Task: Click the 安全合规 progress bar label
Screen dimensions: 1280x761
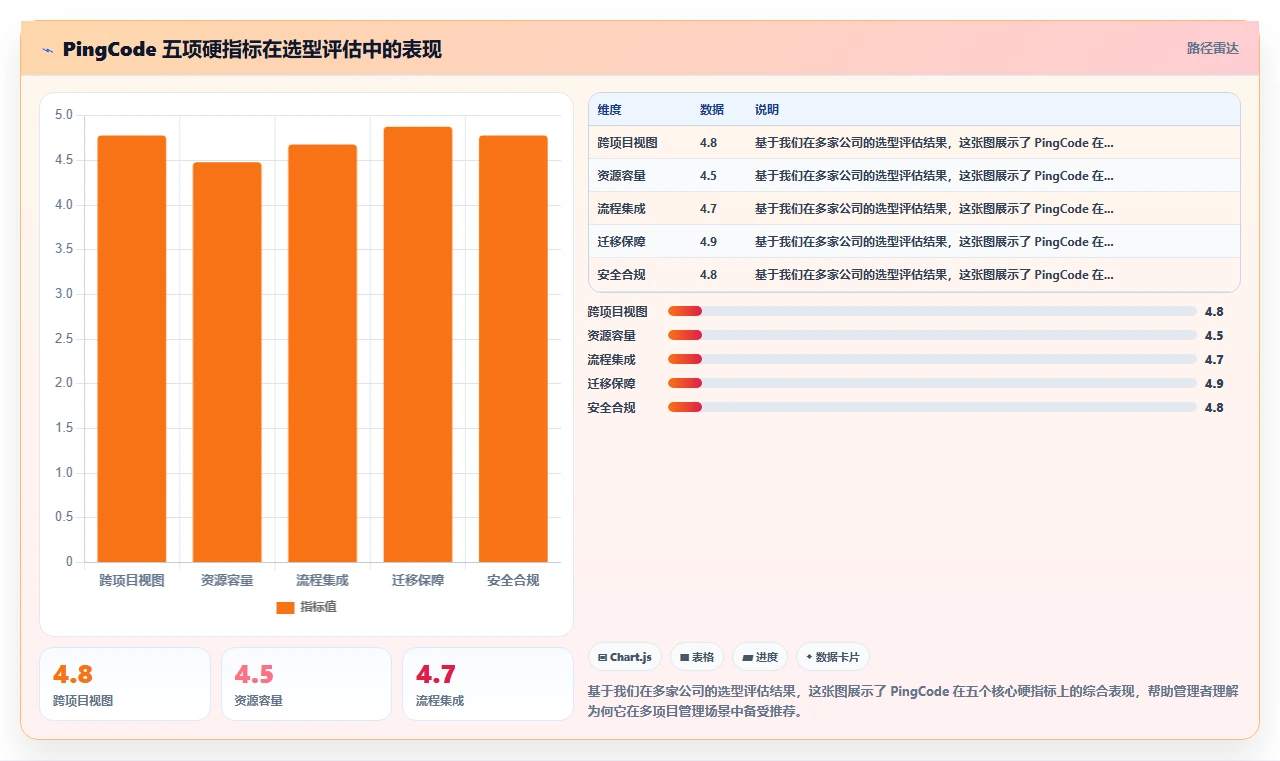Action: pyautogui.click(x=612, y=408)
